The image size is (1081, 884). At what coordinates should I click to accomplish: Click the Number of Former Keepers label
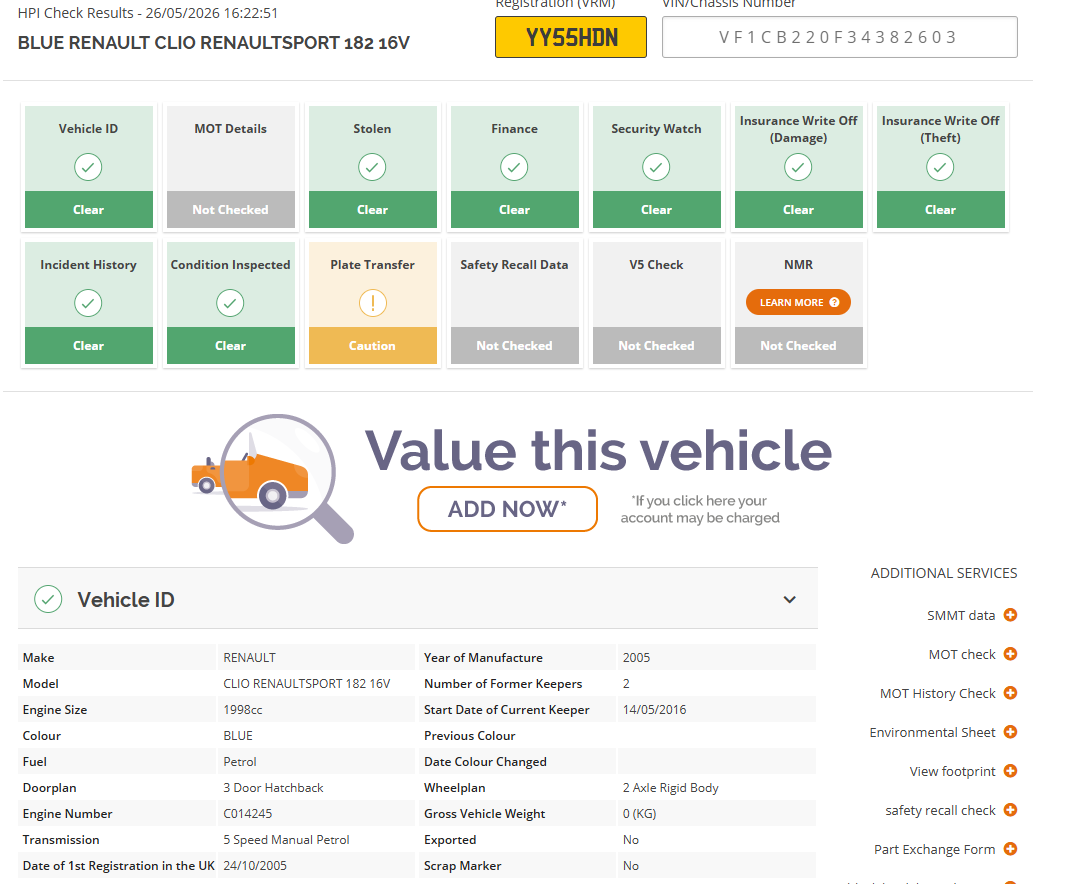point(503,684)
